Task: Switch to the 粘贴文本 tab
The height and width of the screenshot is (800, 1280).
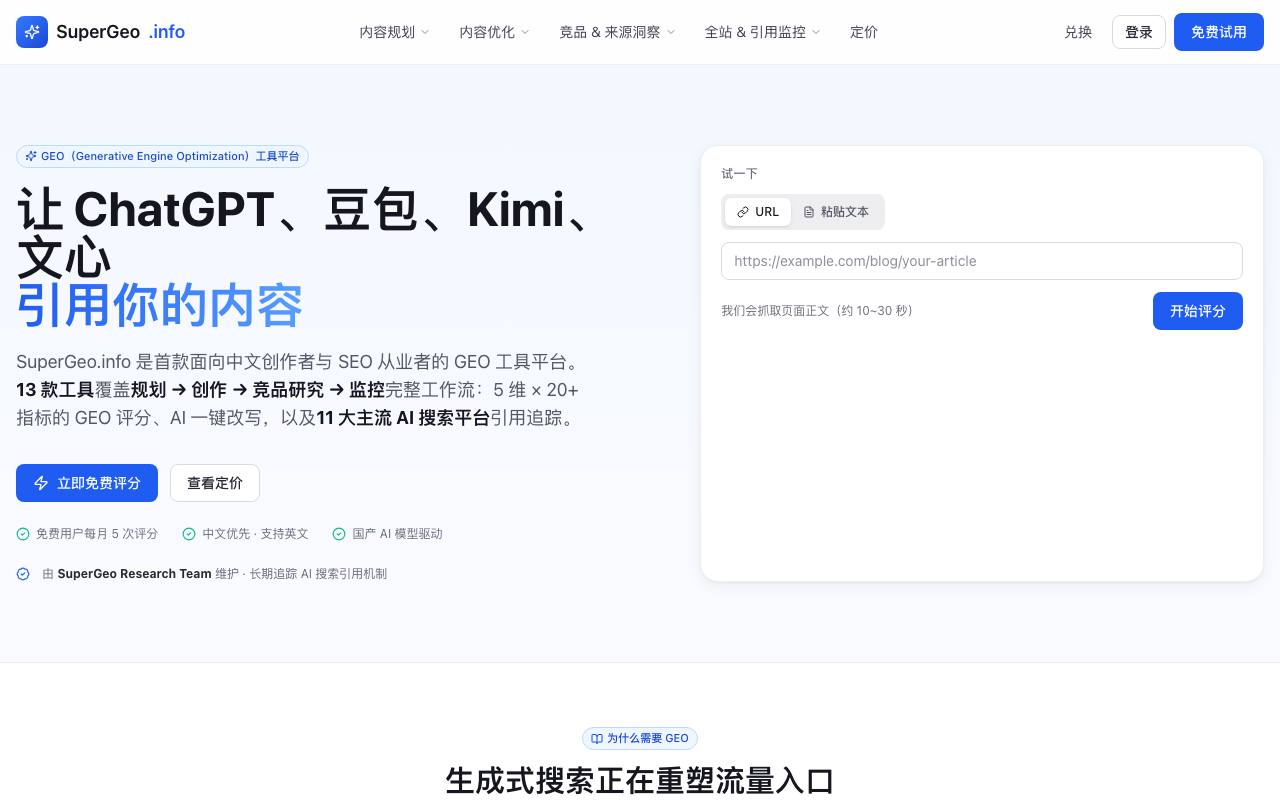Action: point(836,212)
